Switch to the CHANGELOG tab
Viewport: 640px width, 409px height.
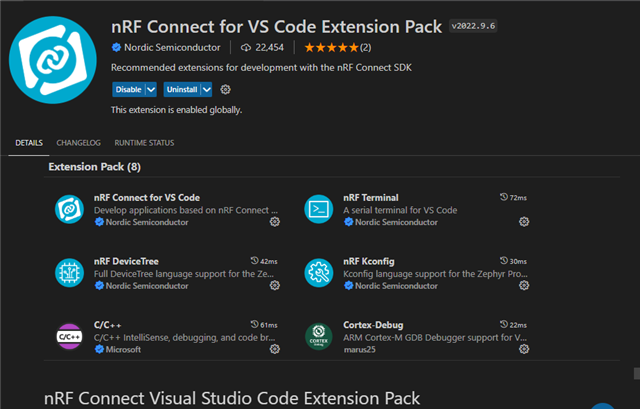click(78, 143)
